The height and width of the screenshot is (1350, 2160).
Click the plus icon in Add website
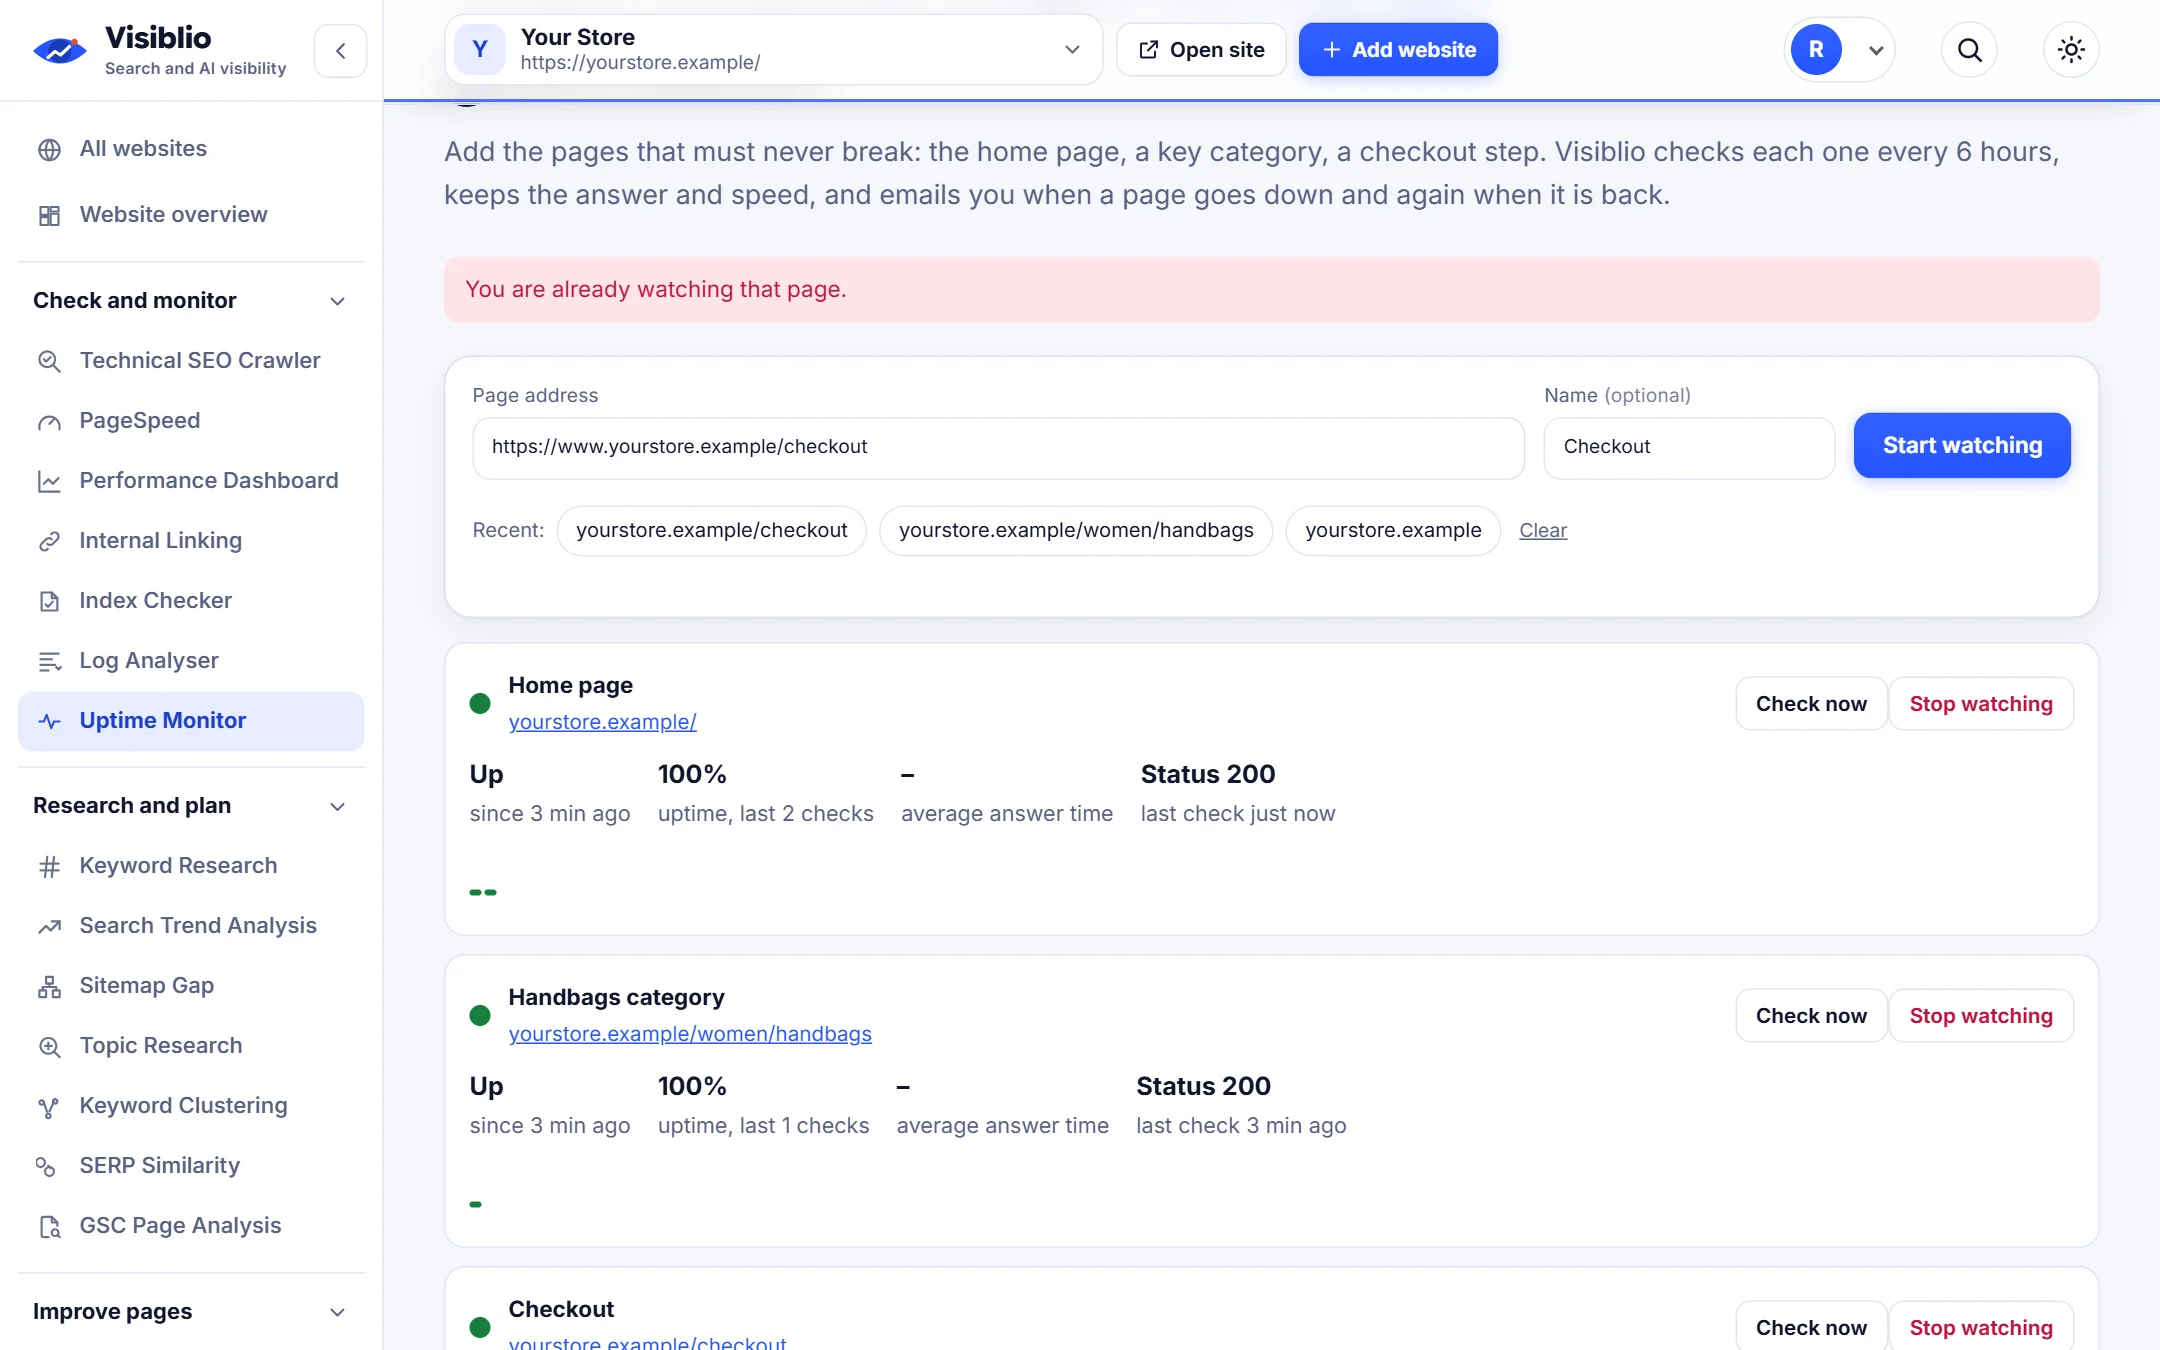coord(1332,50)
